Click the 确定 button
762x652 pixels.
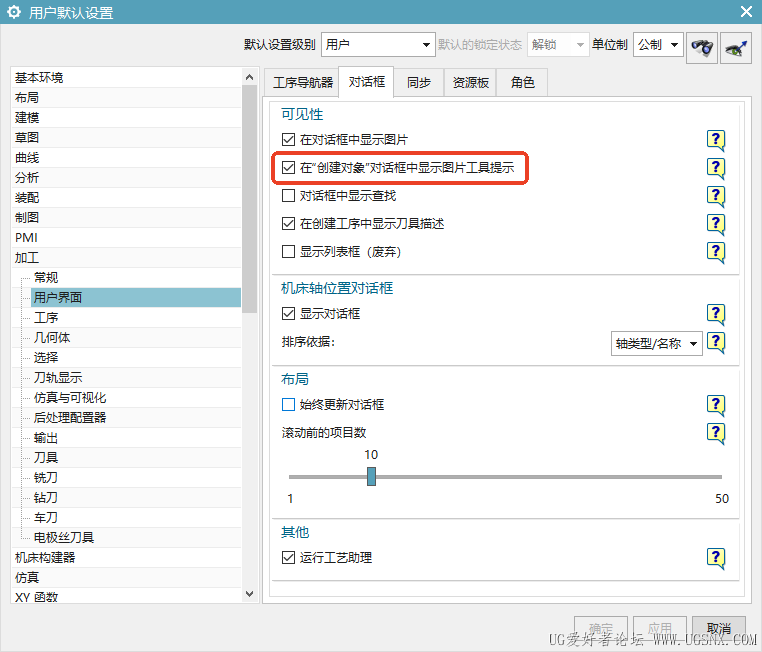tap(601, 629)
